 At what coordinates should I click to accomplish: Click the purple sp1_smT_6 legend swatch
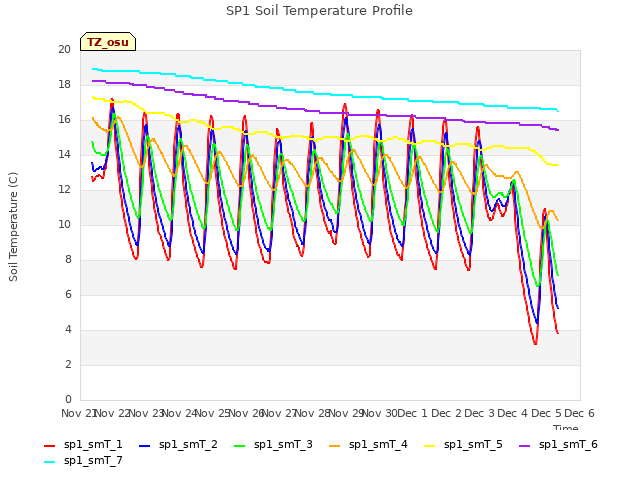pos(524,446)
